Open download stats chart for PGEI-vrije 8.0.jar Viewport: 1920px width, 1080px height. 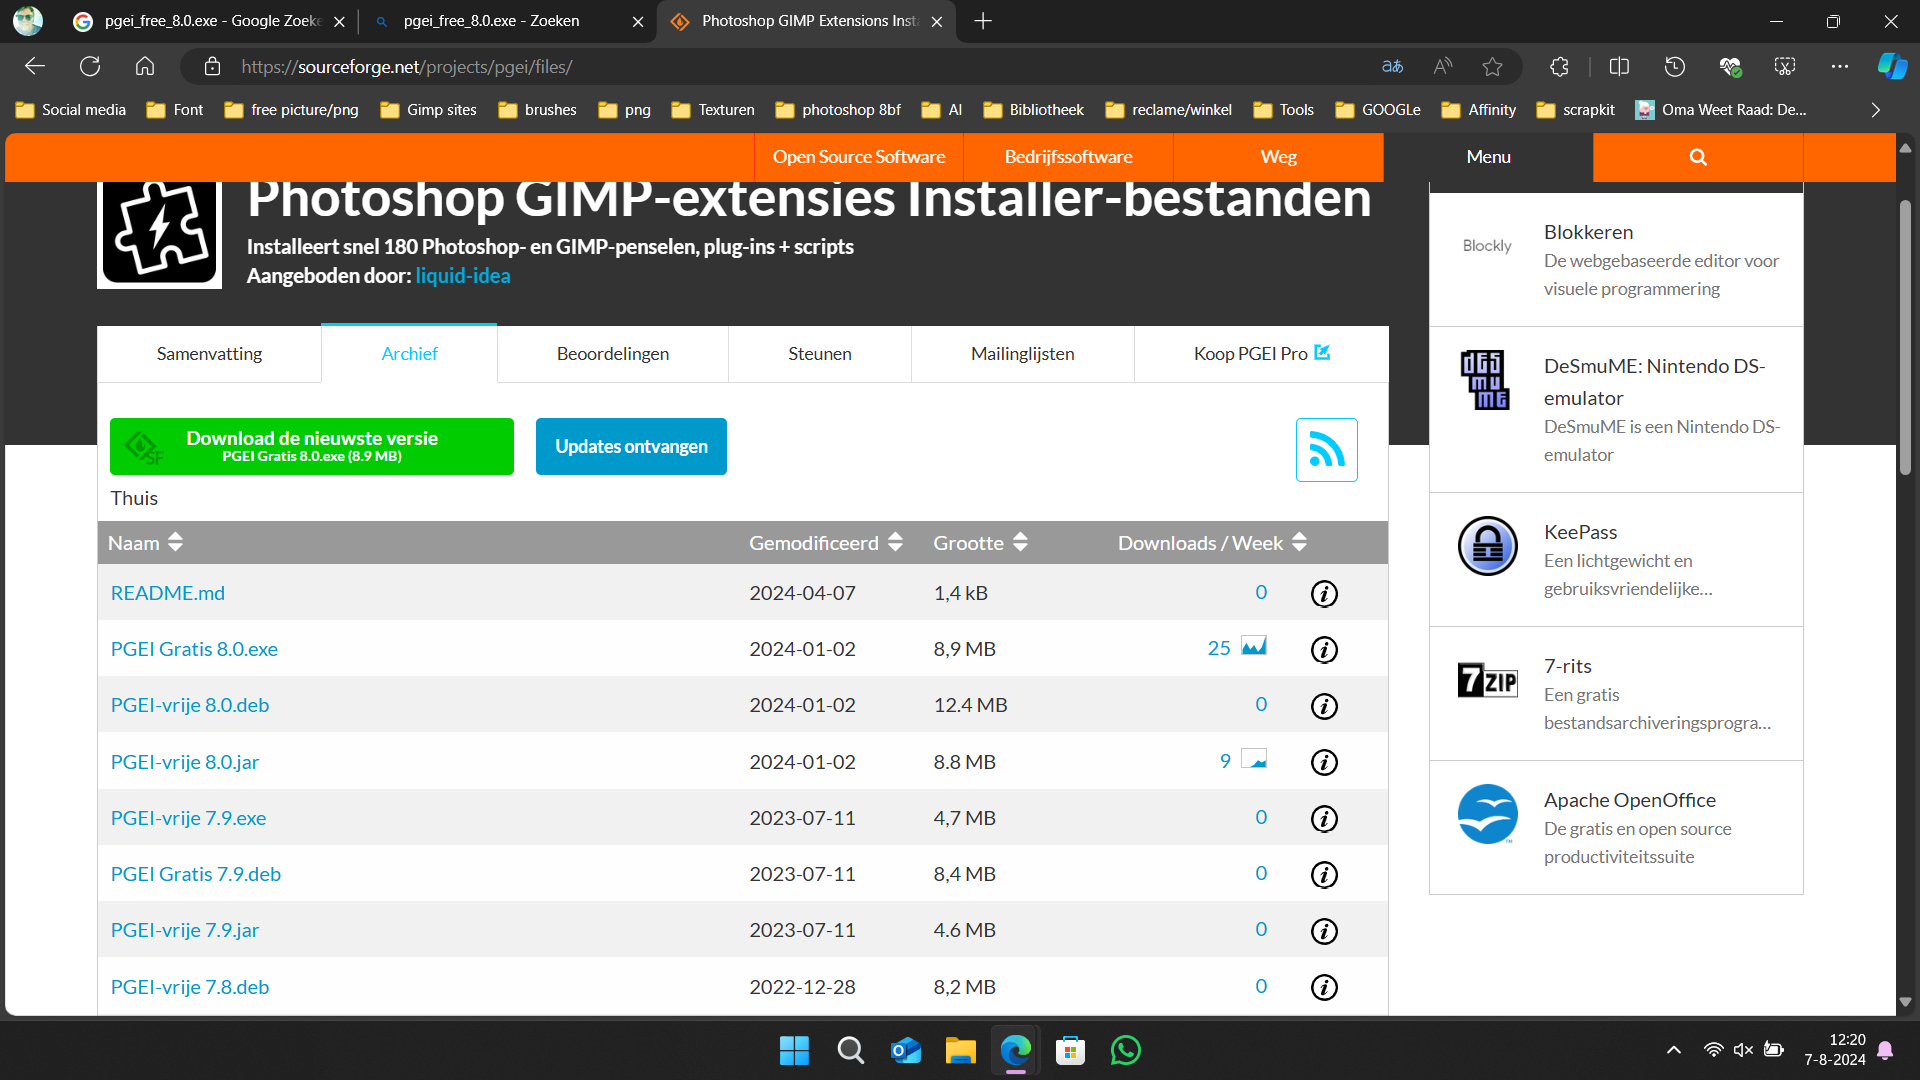[1254, 759]
